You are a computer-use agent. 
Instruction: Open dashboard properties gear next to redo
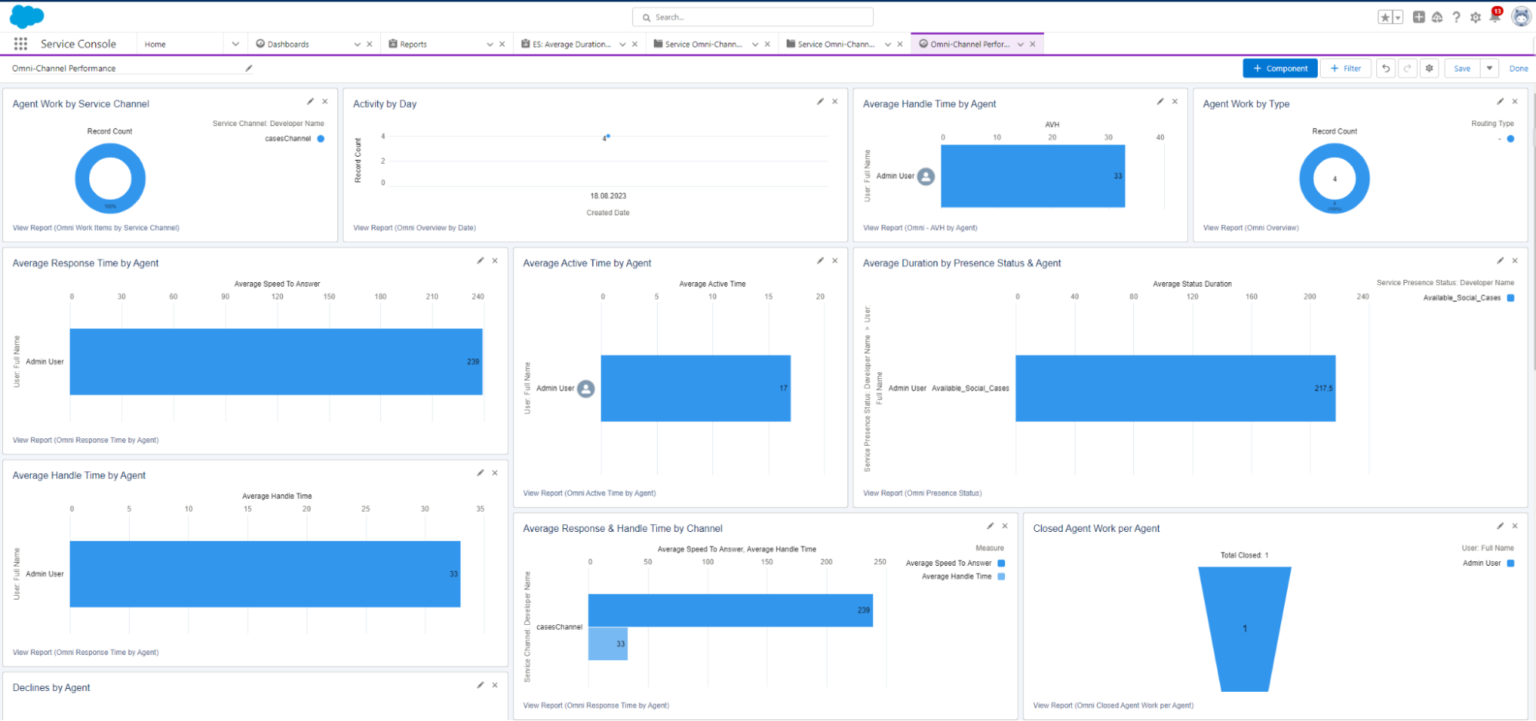[x=1428, y=67]
